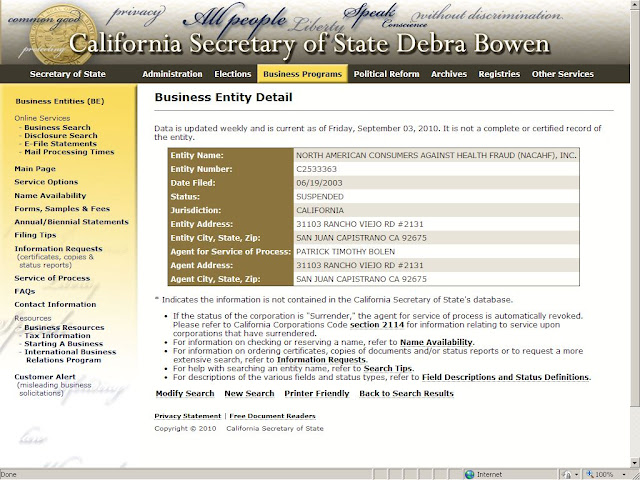The image size is (640, 480).
Task: Open International Business Relations Program link
Action: (x=70, y=356)
